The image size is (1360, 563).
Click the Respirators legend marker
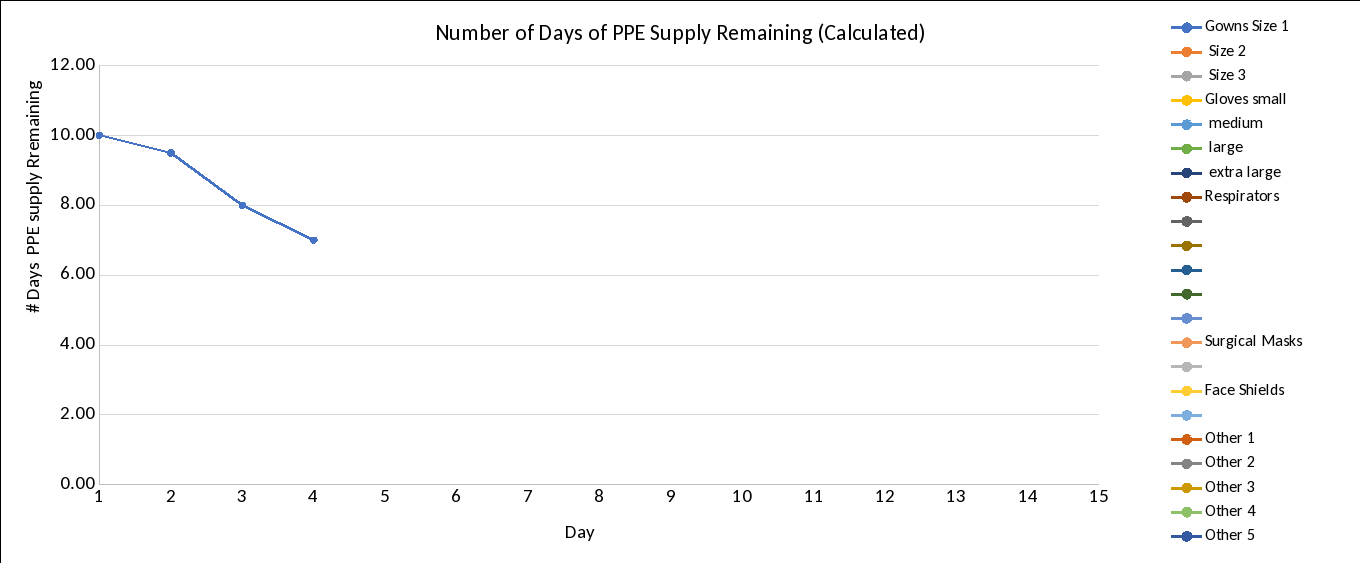click(x=1186, y=197)
